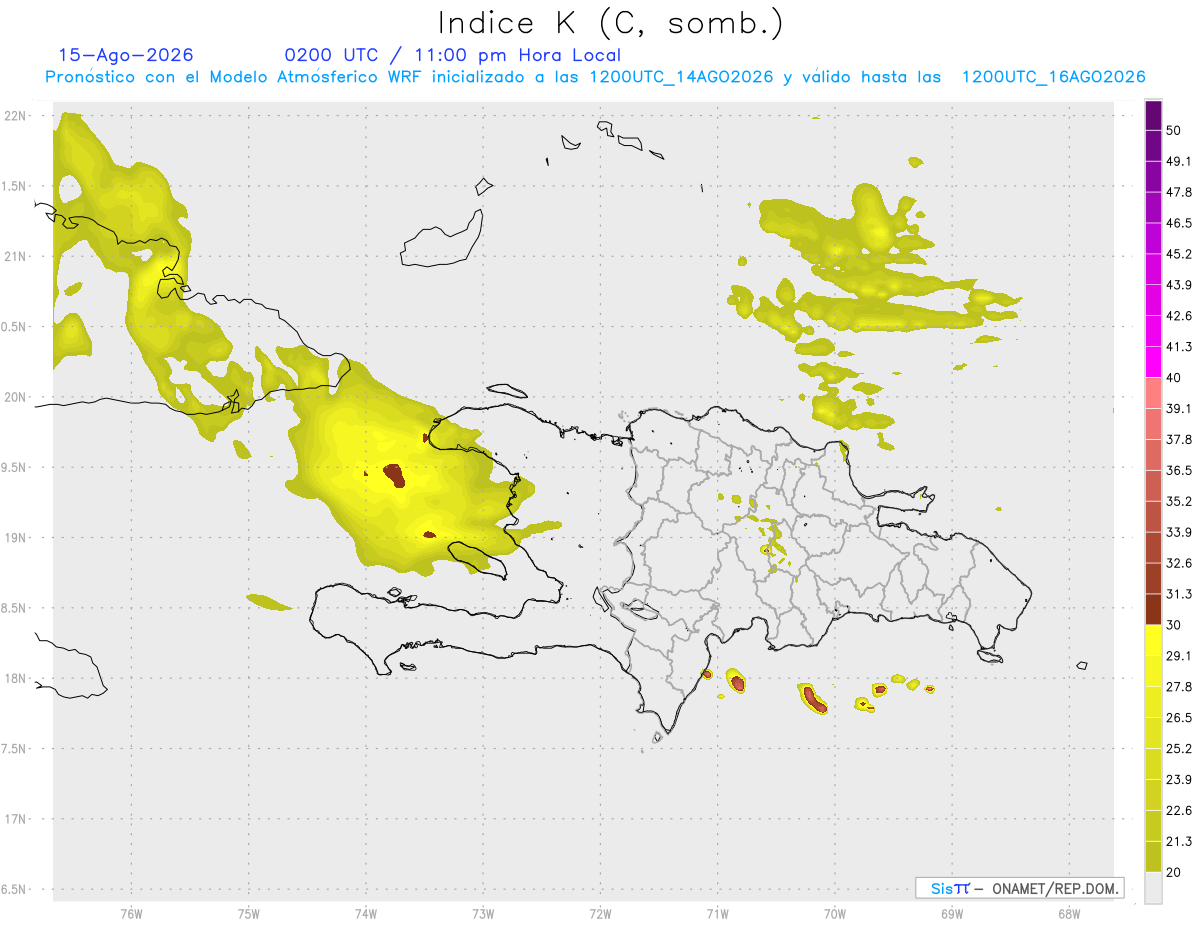The image size is (1200, 927).
Task: Click the "17N" latitude label
Action: pos(15,819)
